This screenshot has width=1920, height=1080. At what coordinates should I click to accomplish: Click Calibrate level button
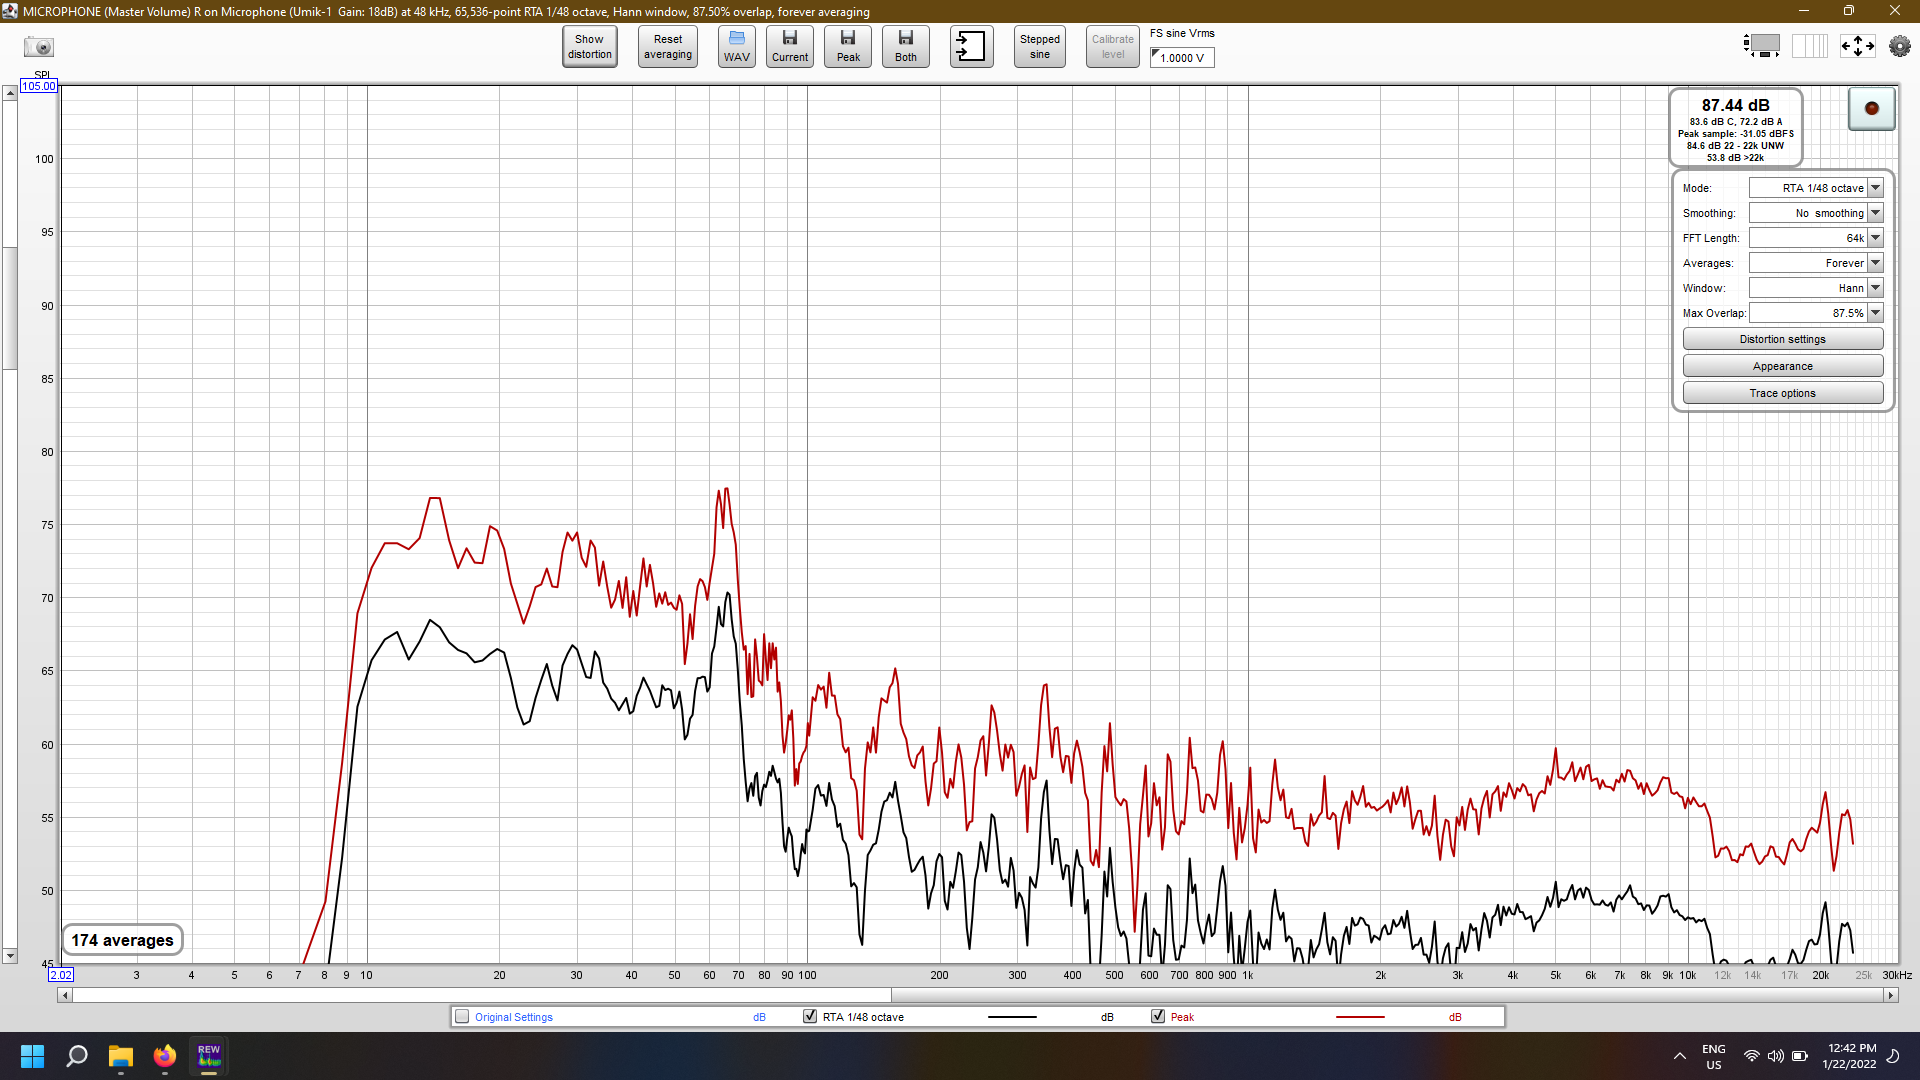coord(1113,47)
